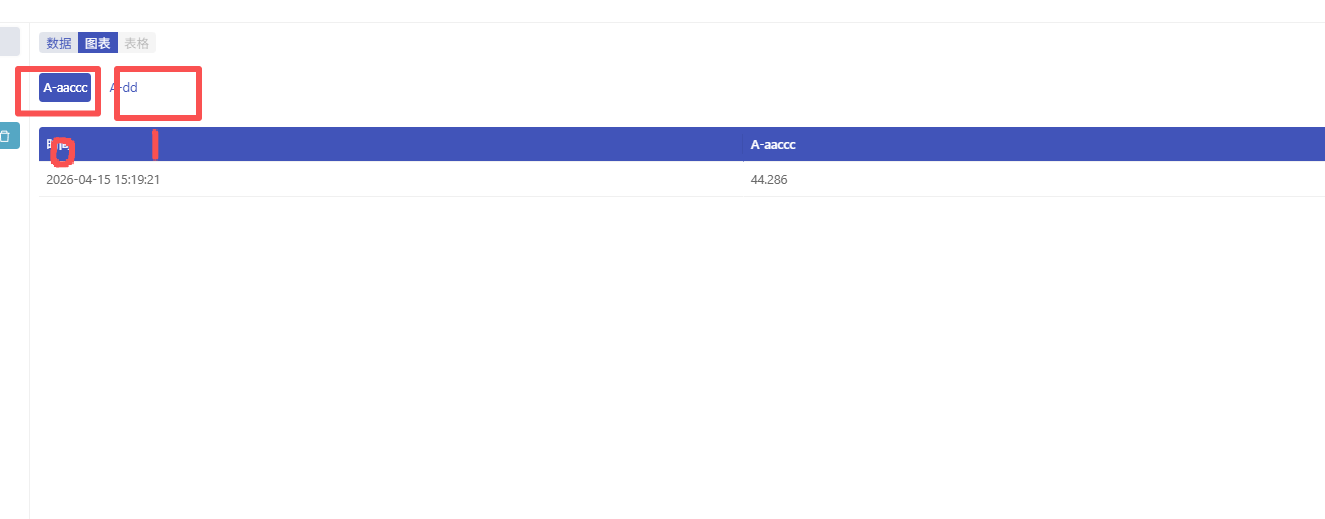This screenshot has width=1325, height=519.
Task: Click the blank top bar above the tabs
Action: pyautogui.click(x=660, y=11)
